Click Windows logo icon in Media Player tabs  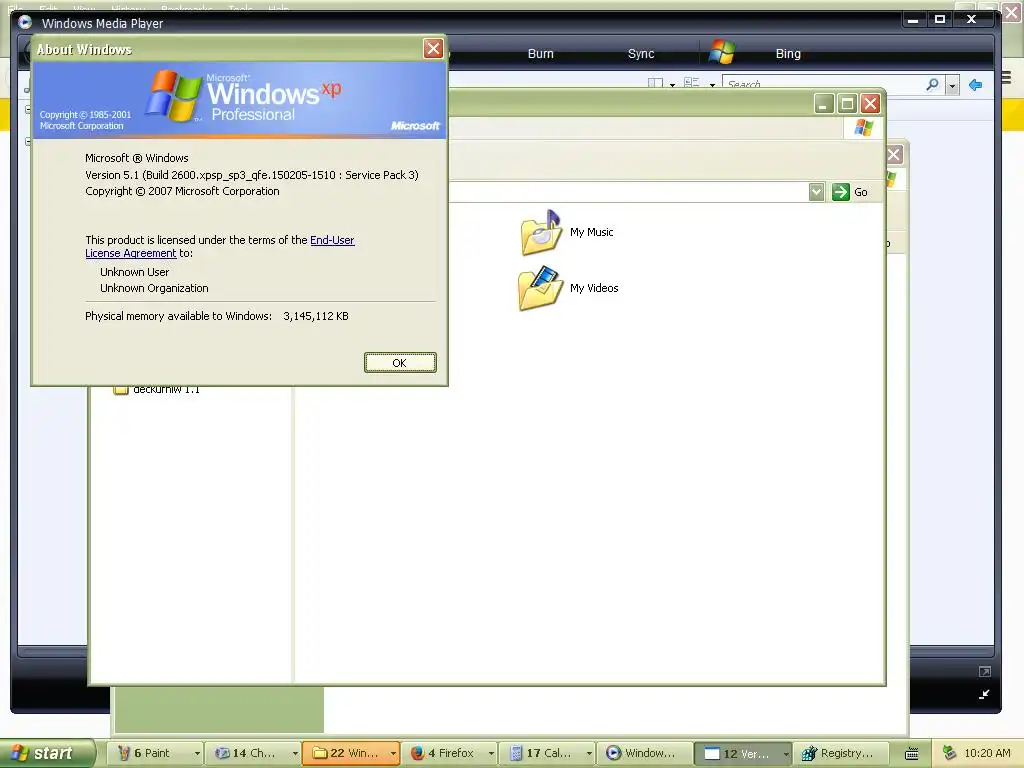722,52
